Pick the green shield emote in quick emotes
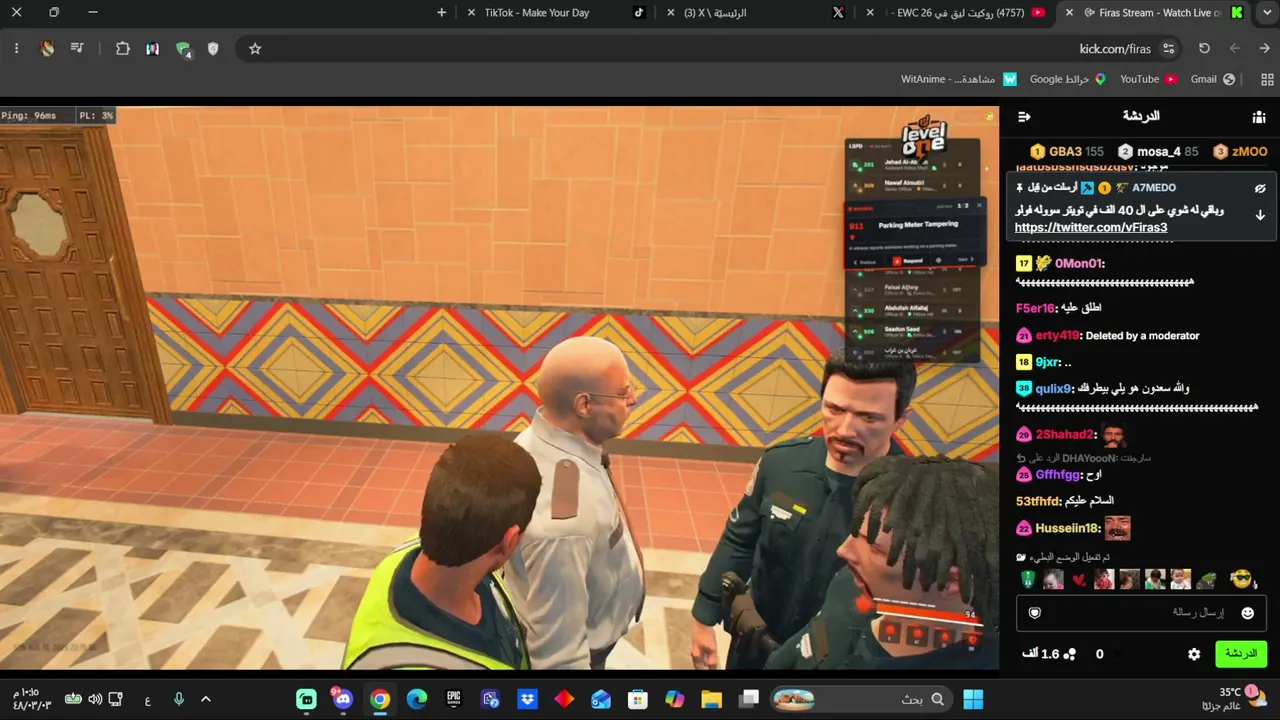The image size is (1280, 720). pyautogui.click(x=1027, y=579)
